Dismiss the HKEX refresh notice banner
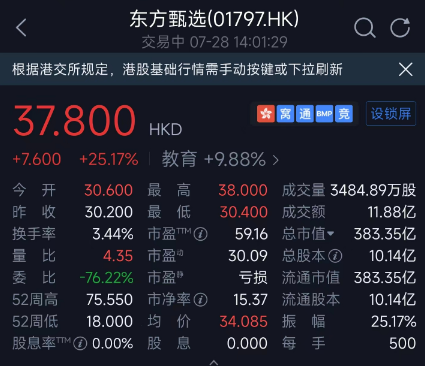Viewport: 425px width, 366px height. tap(406, 69)
